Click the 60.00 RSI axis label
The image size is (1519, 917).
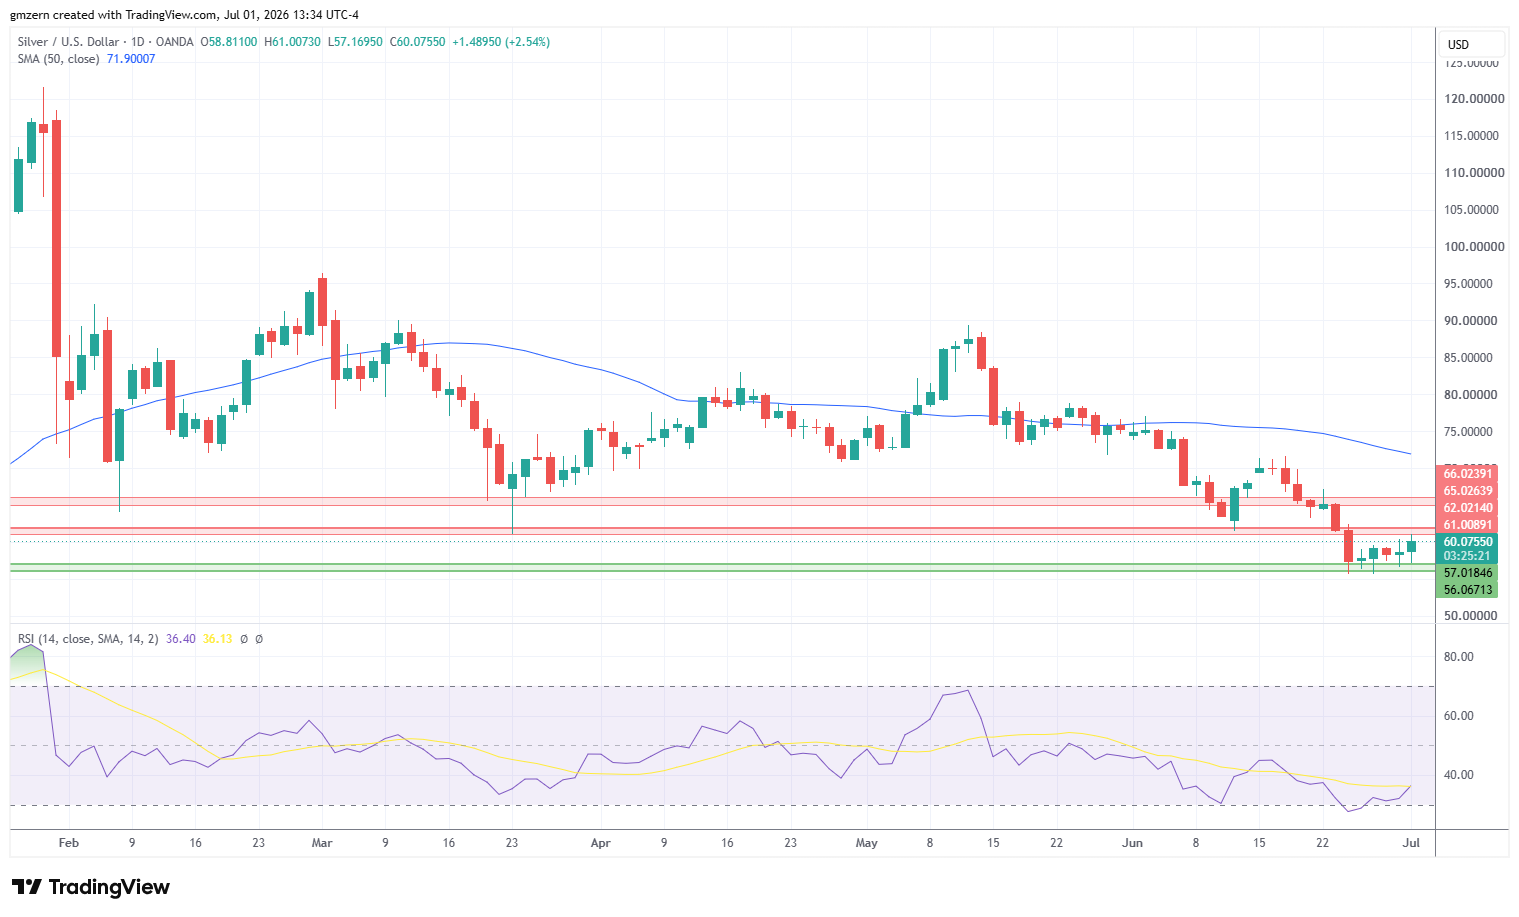1459,716
